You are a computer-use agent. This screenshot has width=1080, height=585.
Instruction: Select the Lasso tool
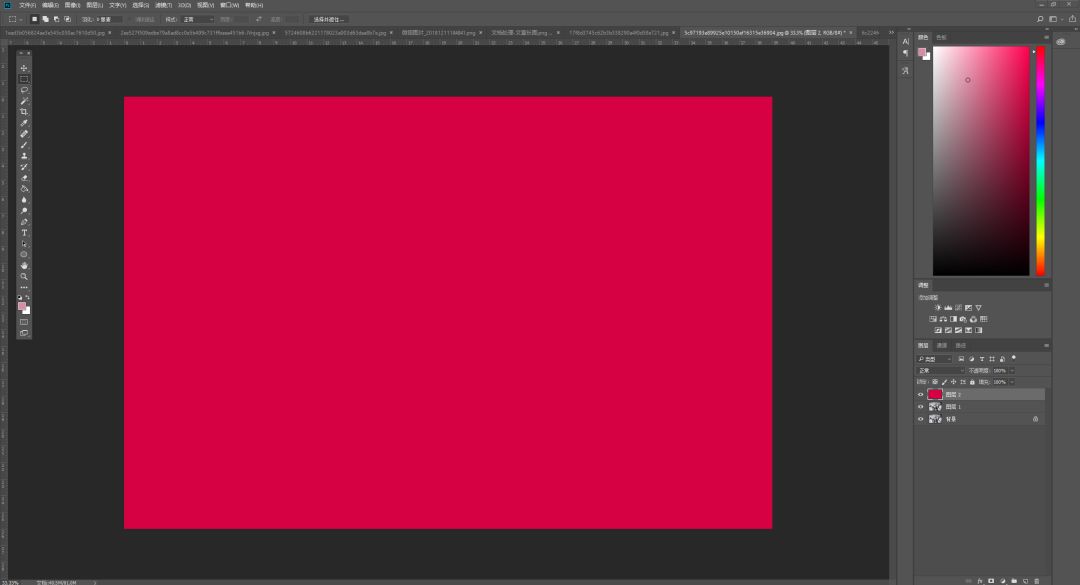coord(24,90)
